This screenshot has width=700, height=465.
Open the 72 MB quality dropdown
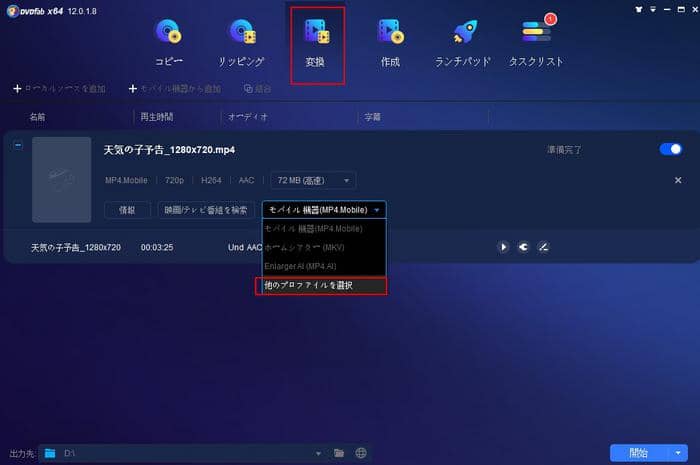click(313, 180)
